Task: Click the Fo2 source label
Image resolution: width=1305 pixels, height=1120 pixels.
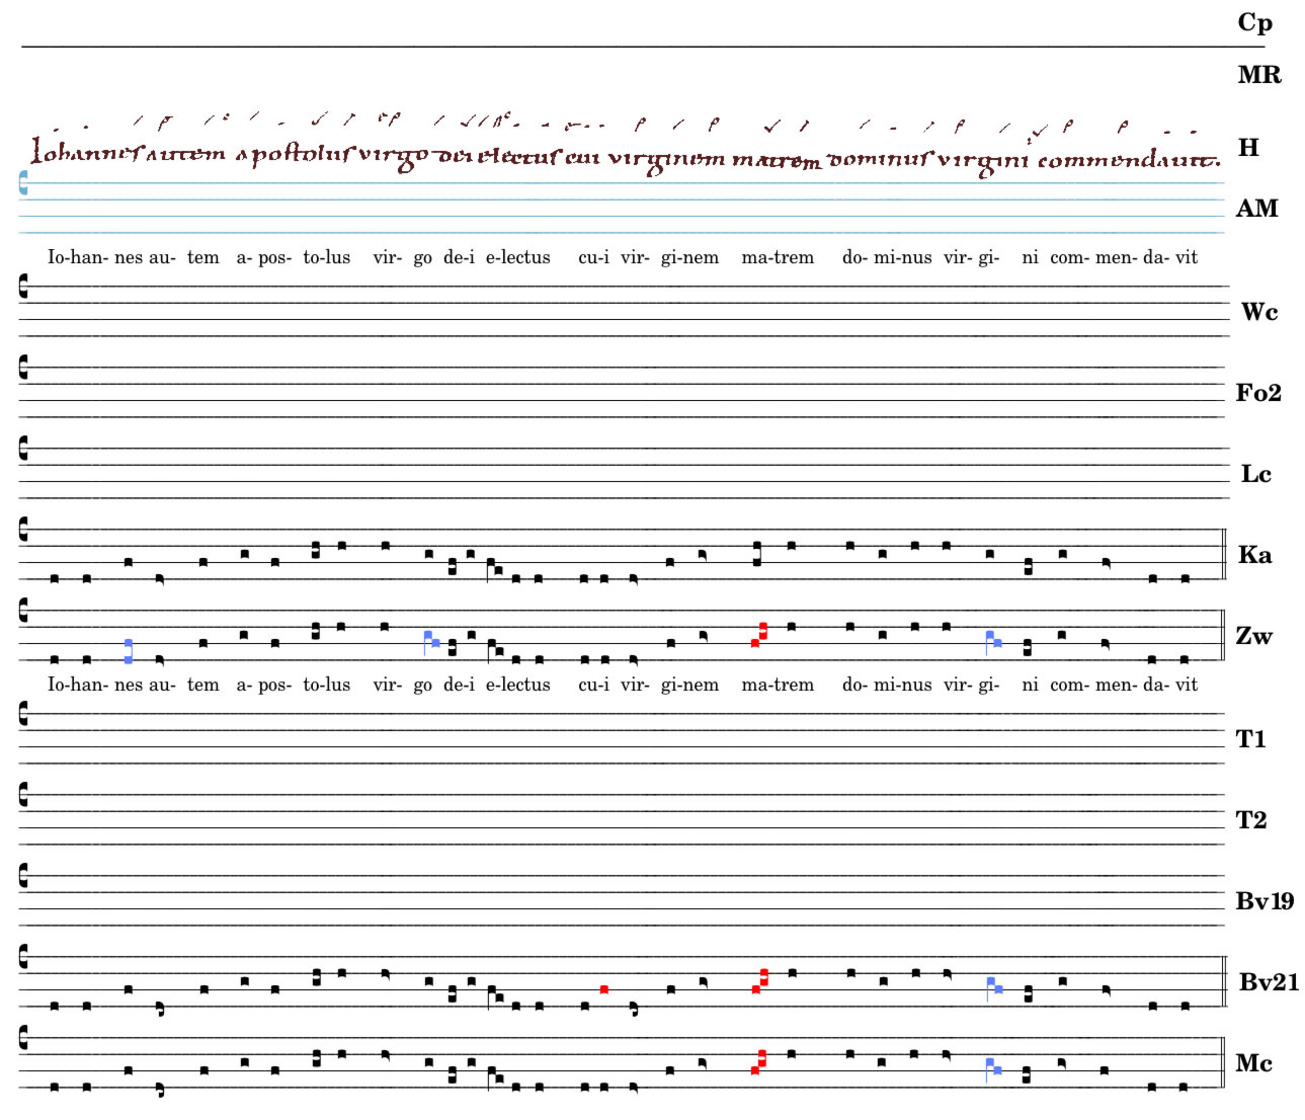Action: click(1258, 393)
